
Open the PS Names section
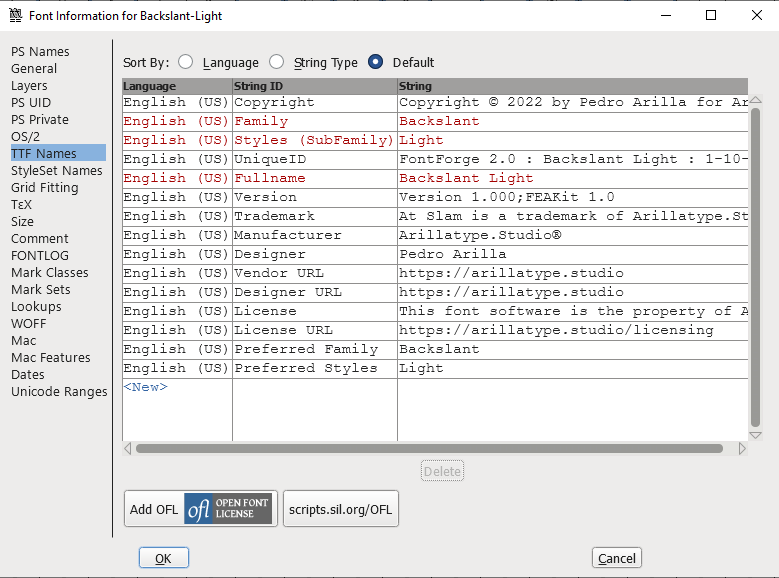(40, 52)
